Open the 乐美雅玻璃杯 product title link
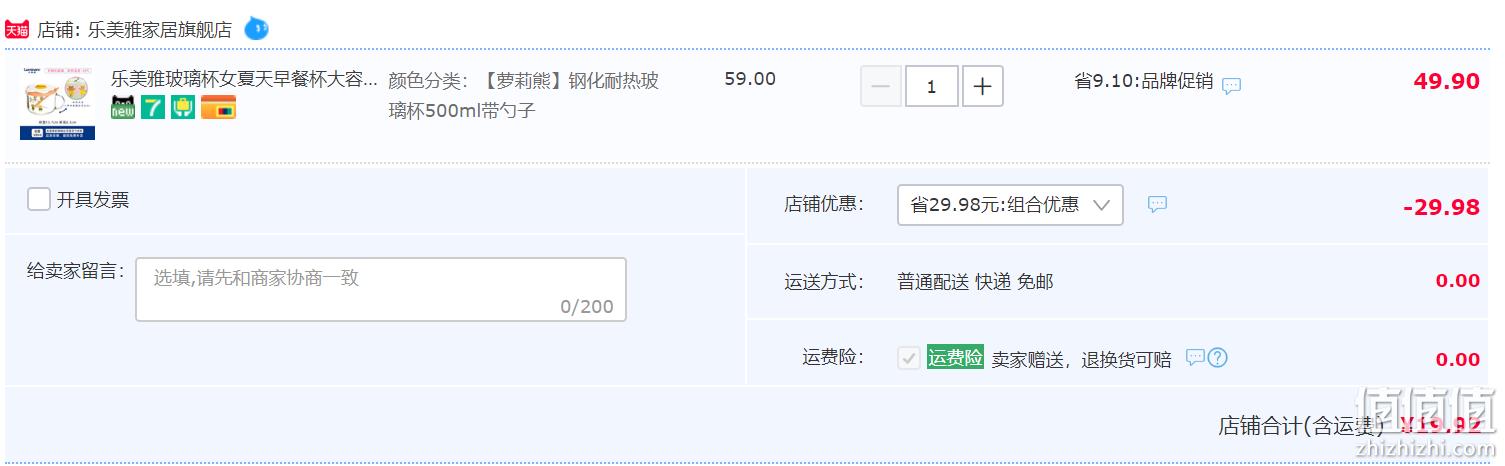 point(245,79)
